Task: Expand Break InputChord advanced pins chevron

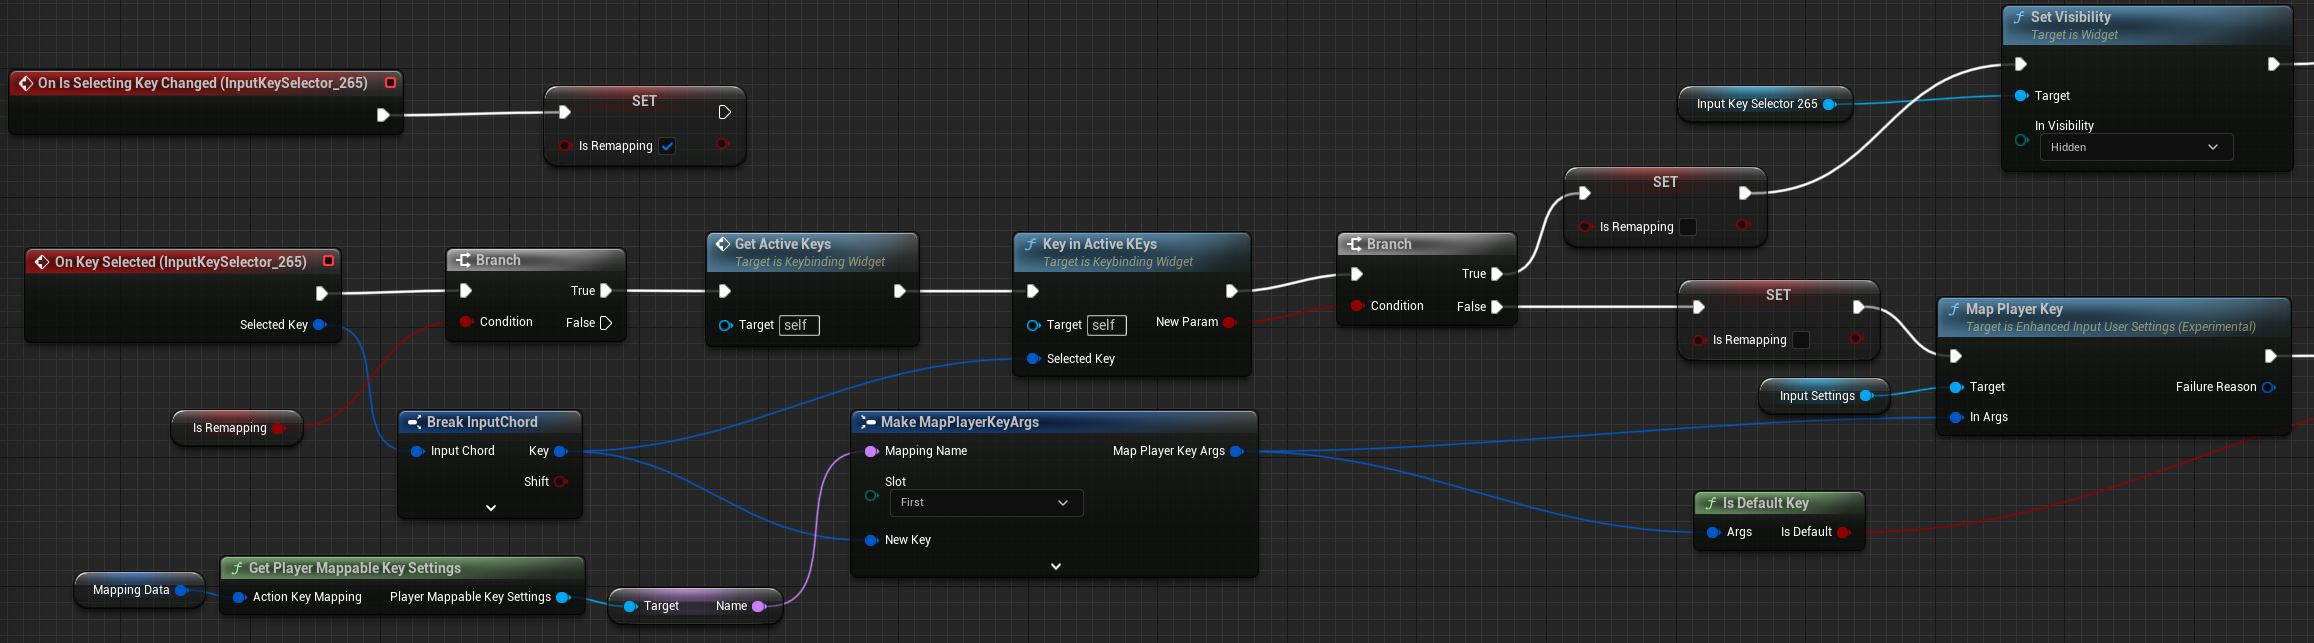Action: point(491,508)
